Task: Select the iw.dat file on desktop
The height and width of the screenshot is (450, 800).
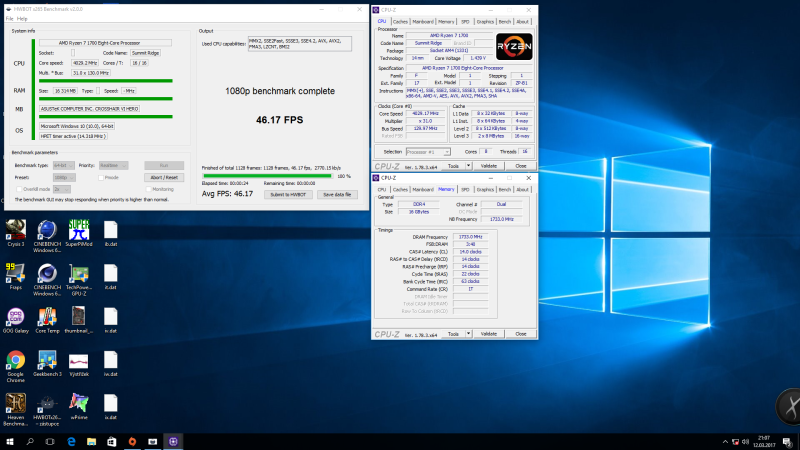Action: (x=110, y=363)
